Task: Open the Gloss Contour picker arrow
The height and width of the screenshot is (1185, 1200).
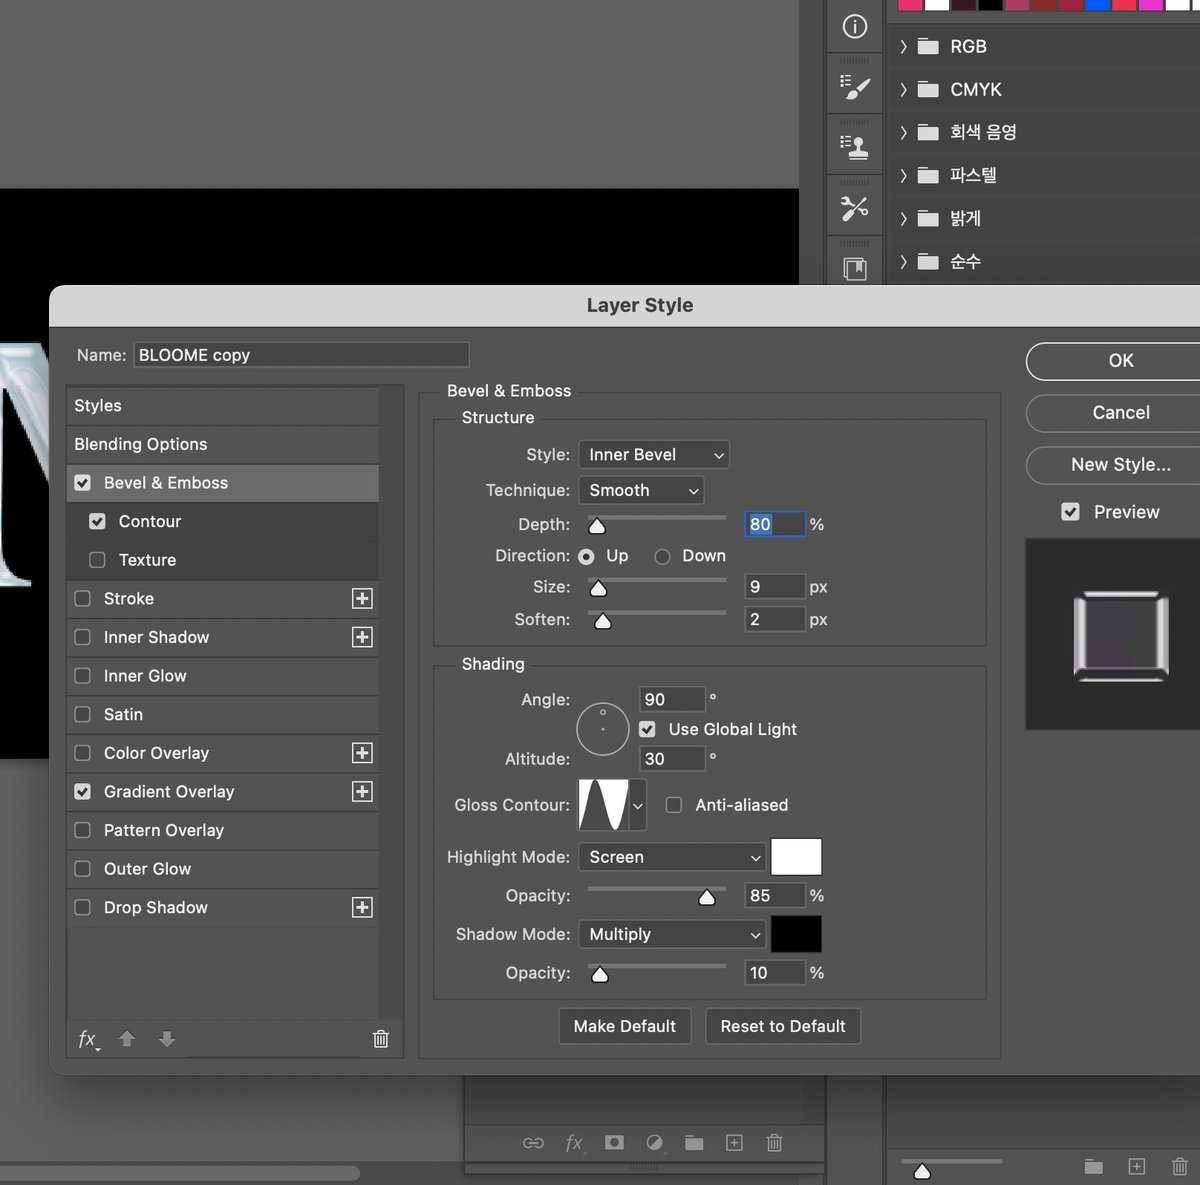Action: point(638,806)
